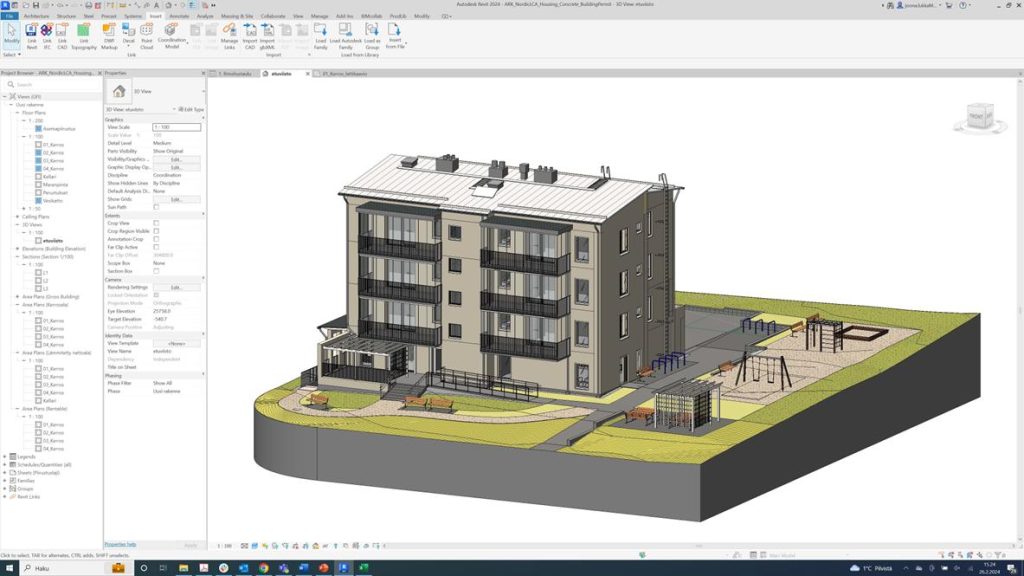Viewport: 1024px width, 576px height.
Task: Open File Explorer from the taskbar
Action: click(x=184, y=568)
